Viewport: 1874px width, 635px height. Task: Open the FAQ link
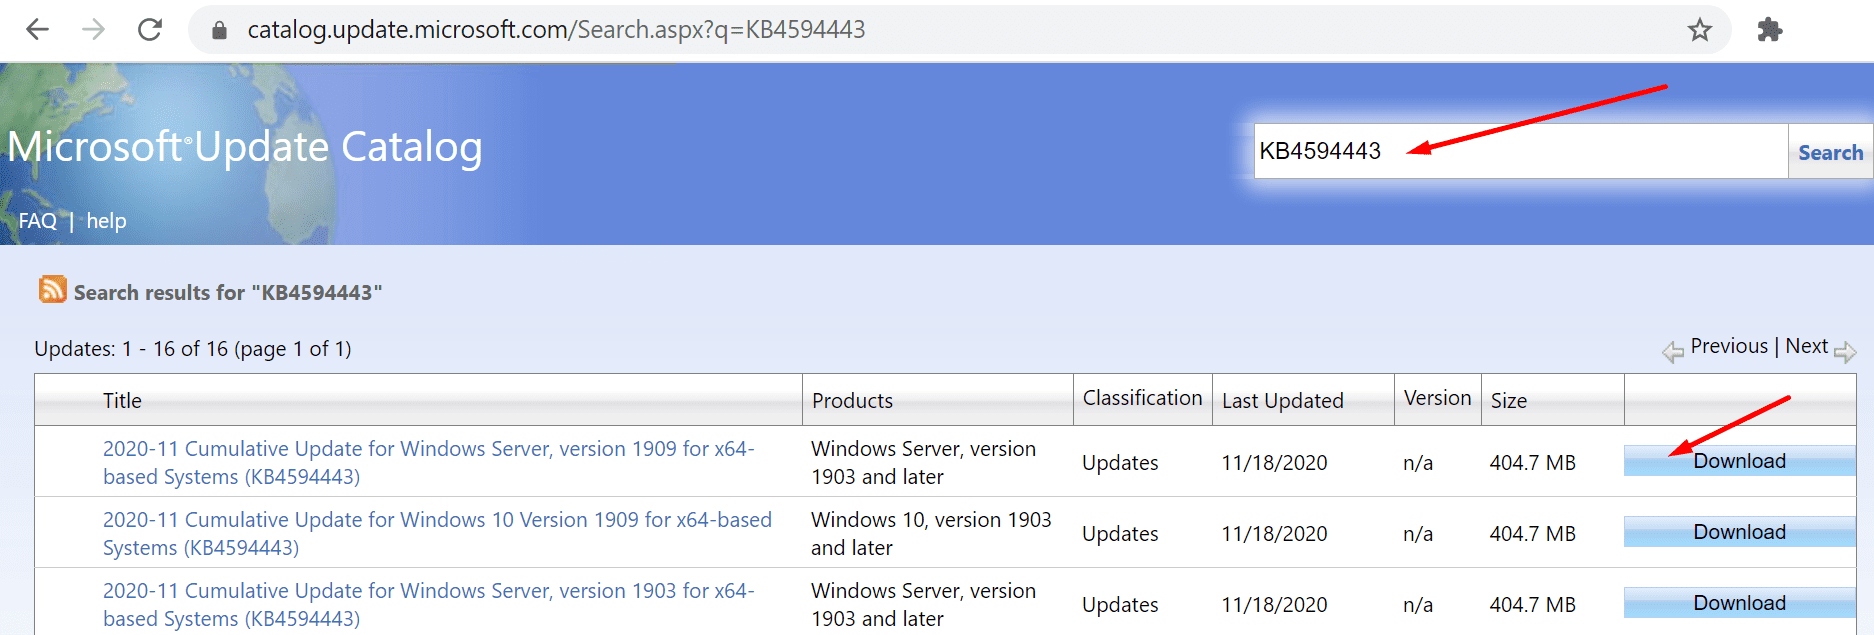[x=38, y=221]
